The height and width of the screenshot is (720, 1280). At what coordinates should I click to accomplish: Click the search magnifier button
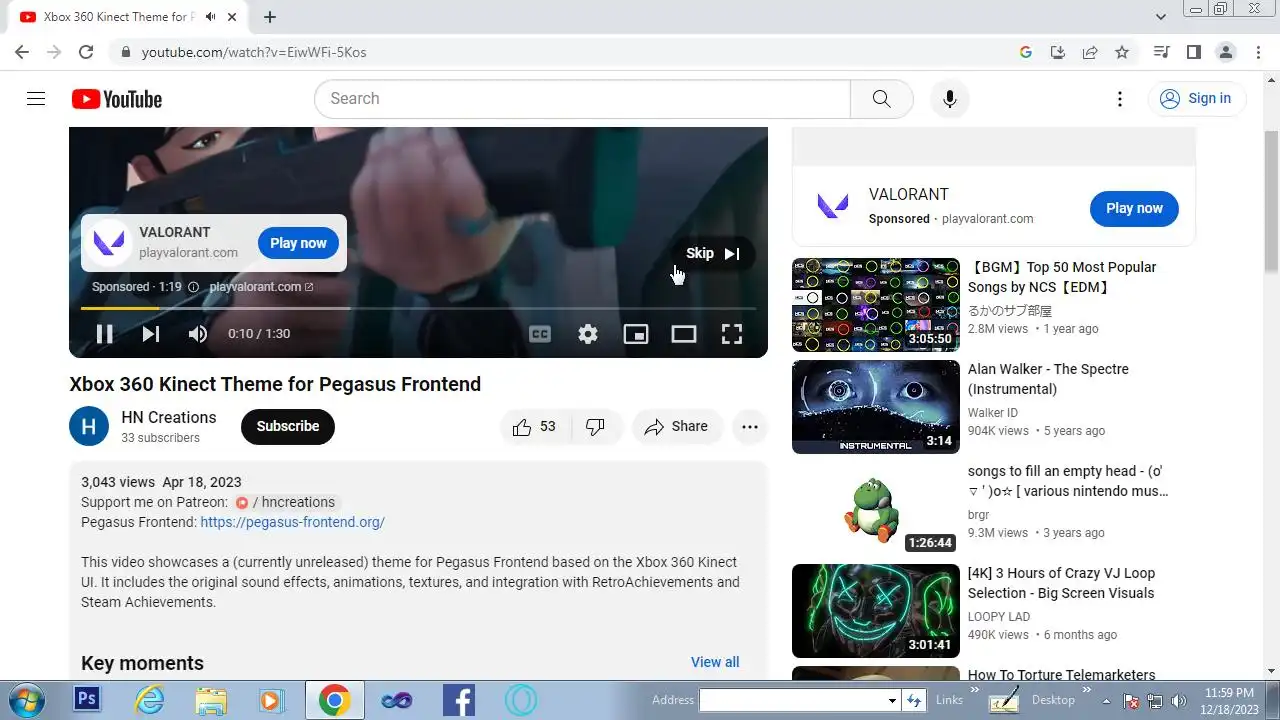[x=881, y=99]
